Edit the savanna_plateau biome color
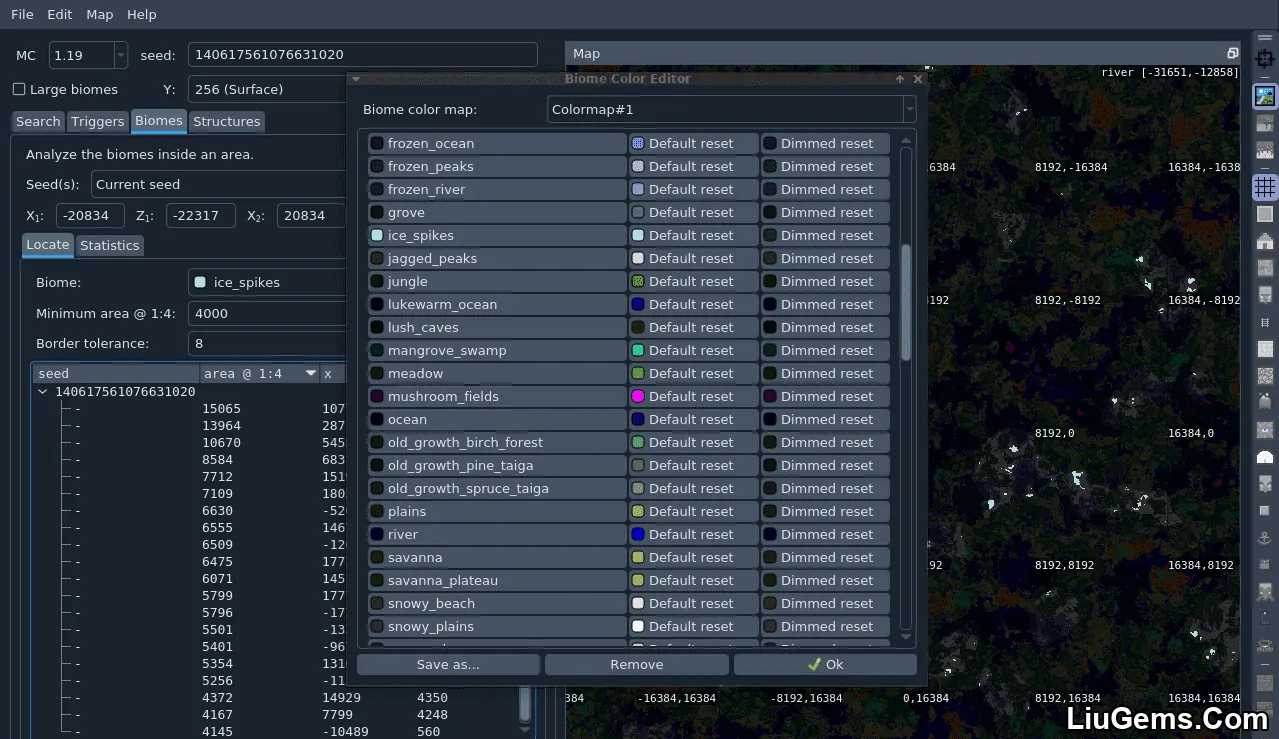Viewport: 1279px width, 739px height. click(x=497, y=580)
